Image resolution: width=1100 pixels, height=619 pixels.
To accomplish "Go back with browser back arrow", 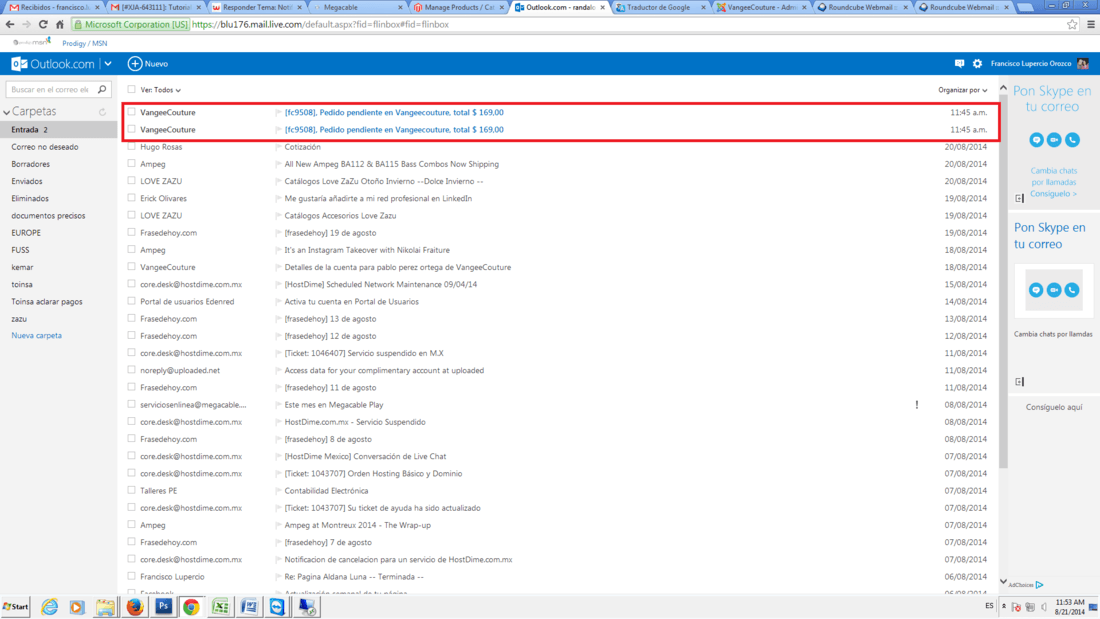I will pyautogui.click(x=10, y=25).
